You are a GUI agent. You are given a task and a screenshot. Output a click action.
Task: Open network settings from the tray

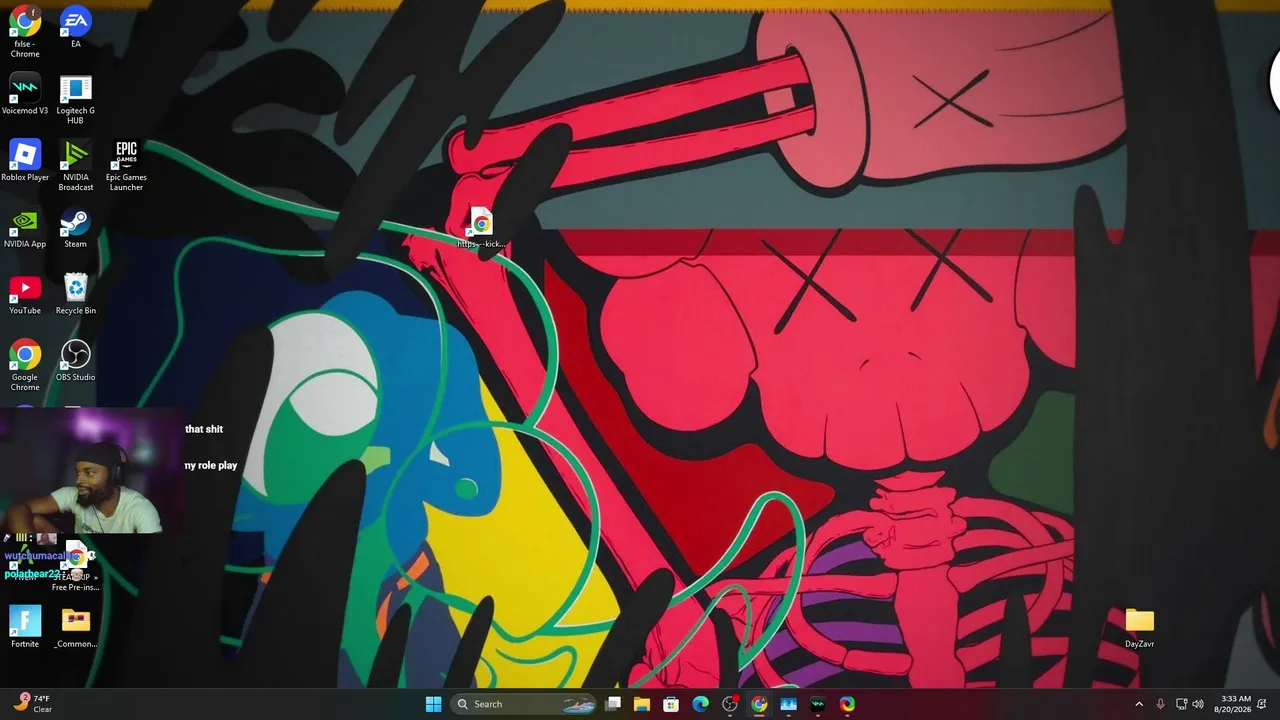(x=1181, y=704)
